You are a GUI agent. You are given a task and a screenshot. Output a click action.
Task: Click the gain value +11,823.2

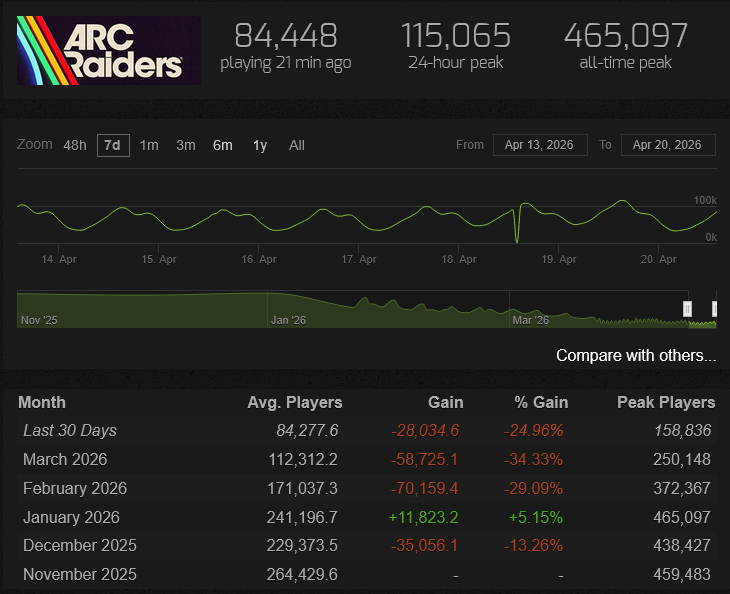tap(424, 517)
